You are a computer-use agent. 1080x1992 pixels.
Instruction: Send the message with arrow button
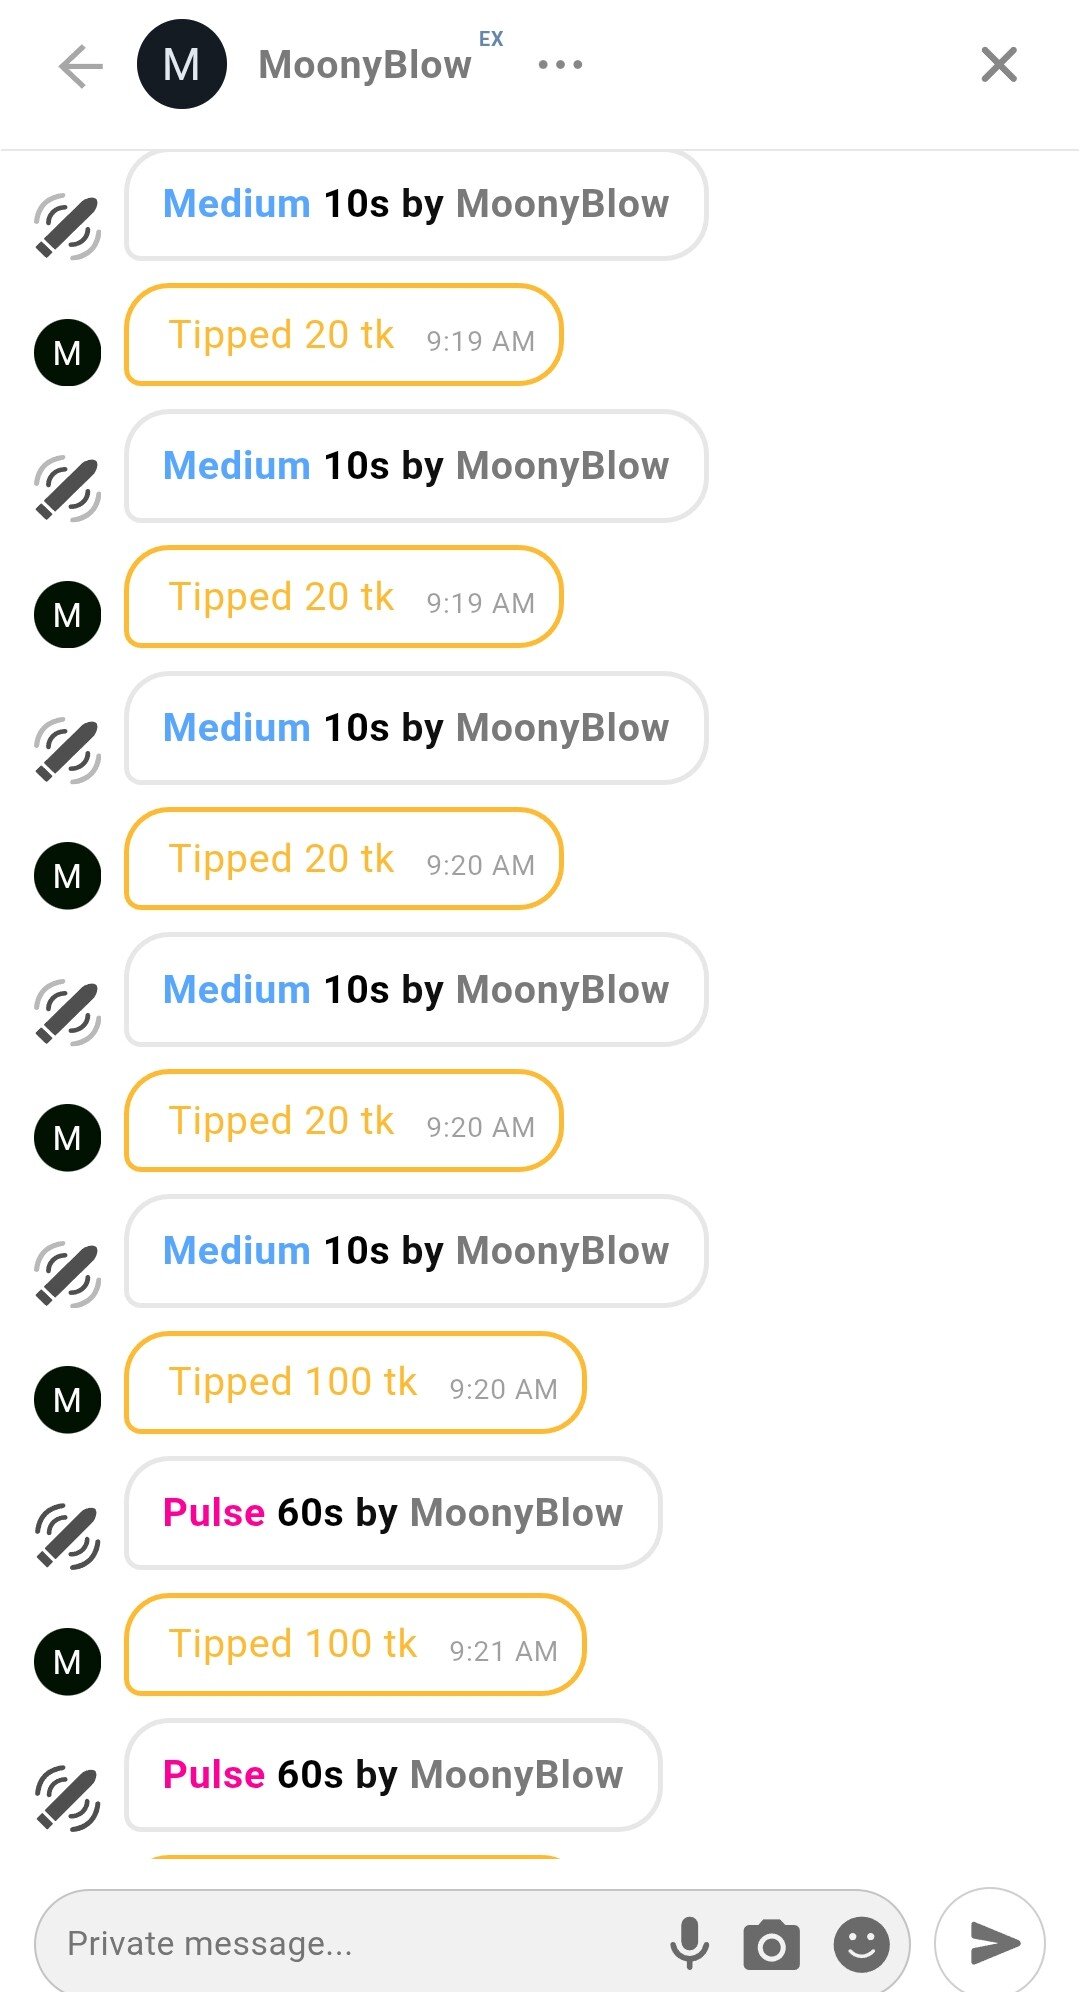(990, 1942)
